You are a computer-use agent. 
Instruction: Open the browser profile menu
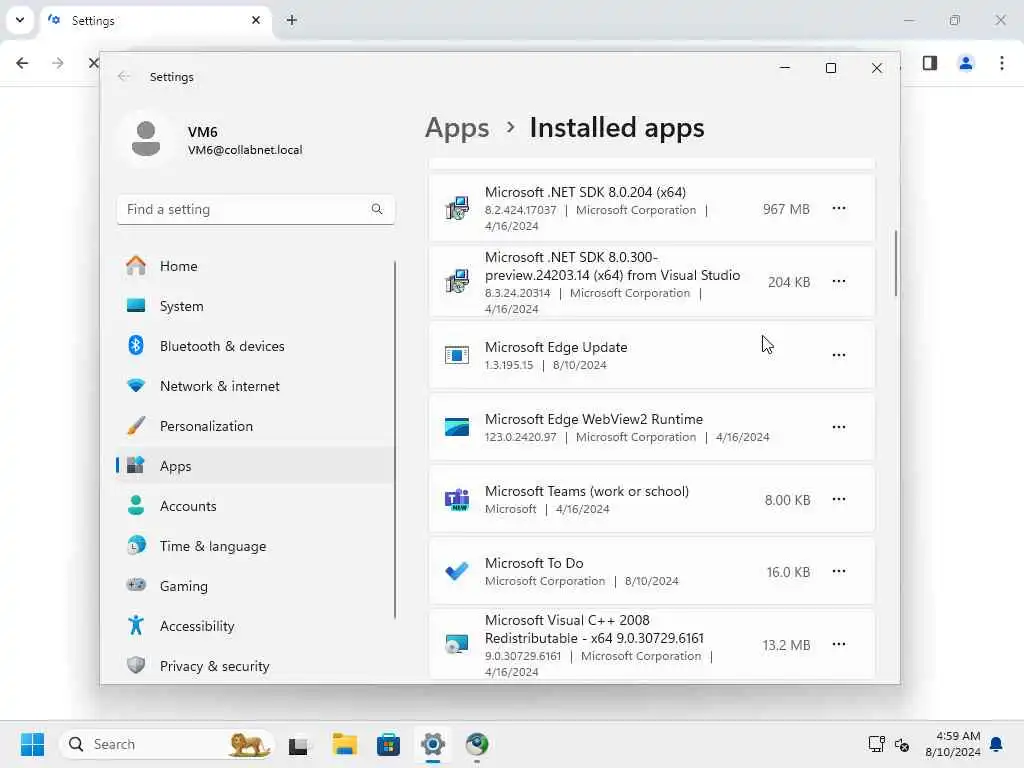[966, 63]
